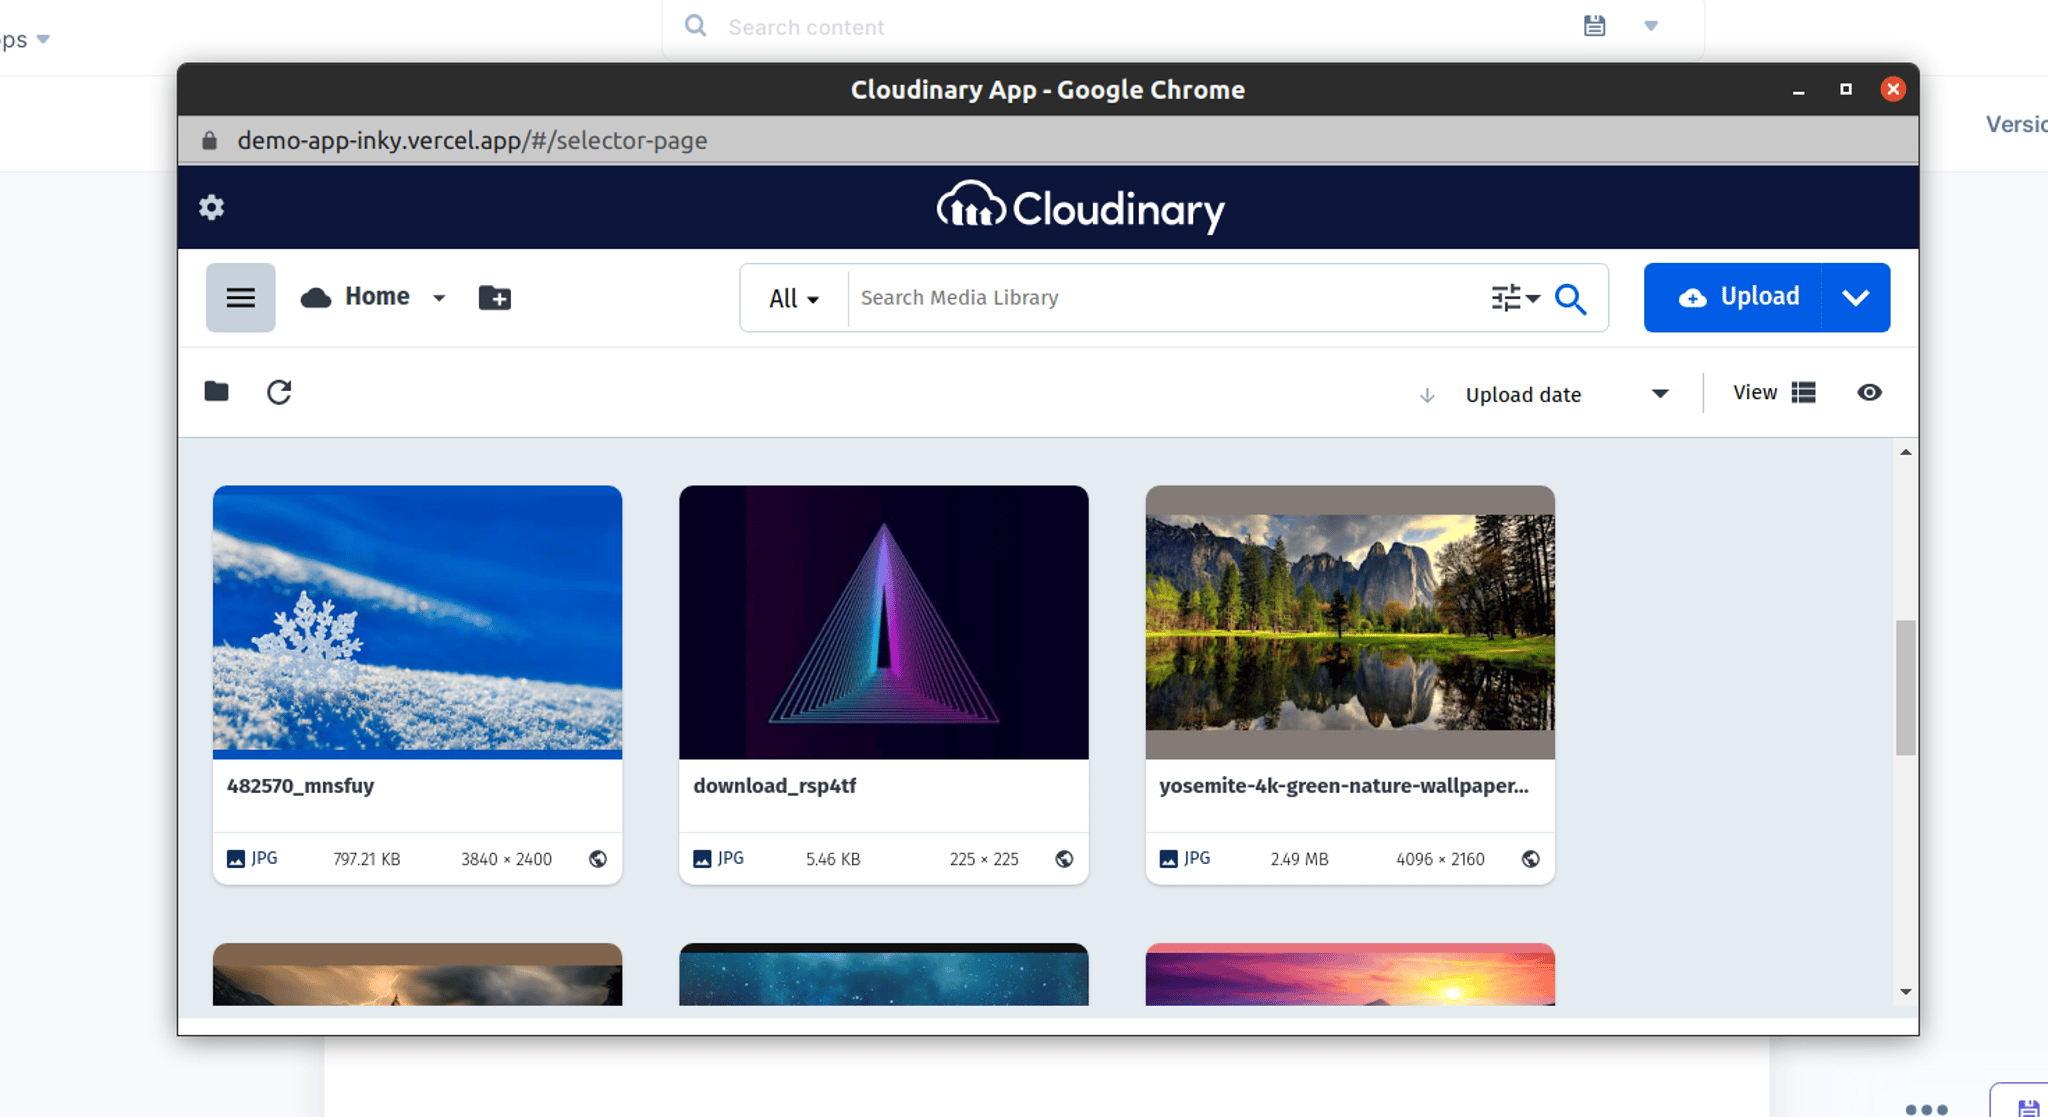2048x1117 pixels.
Task: Open the lightning storm thumbnail
Action: (x=417, y=974)
